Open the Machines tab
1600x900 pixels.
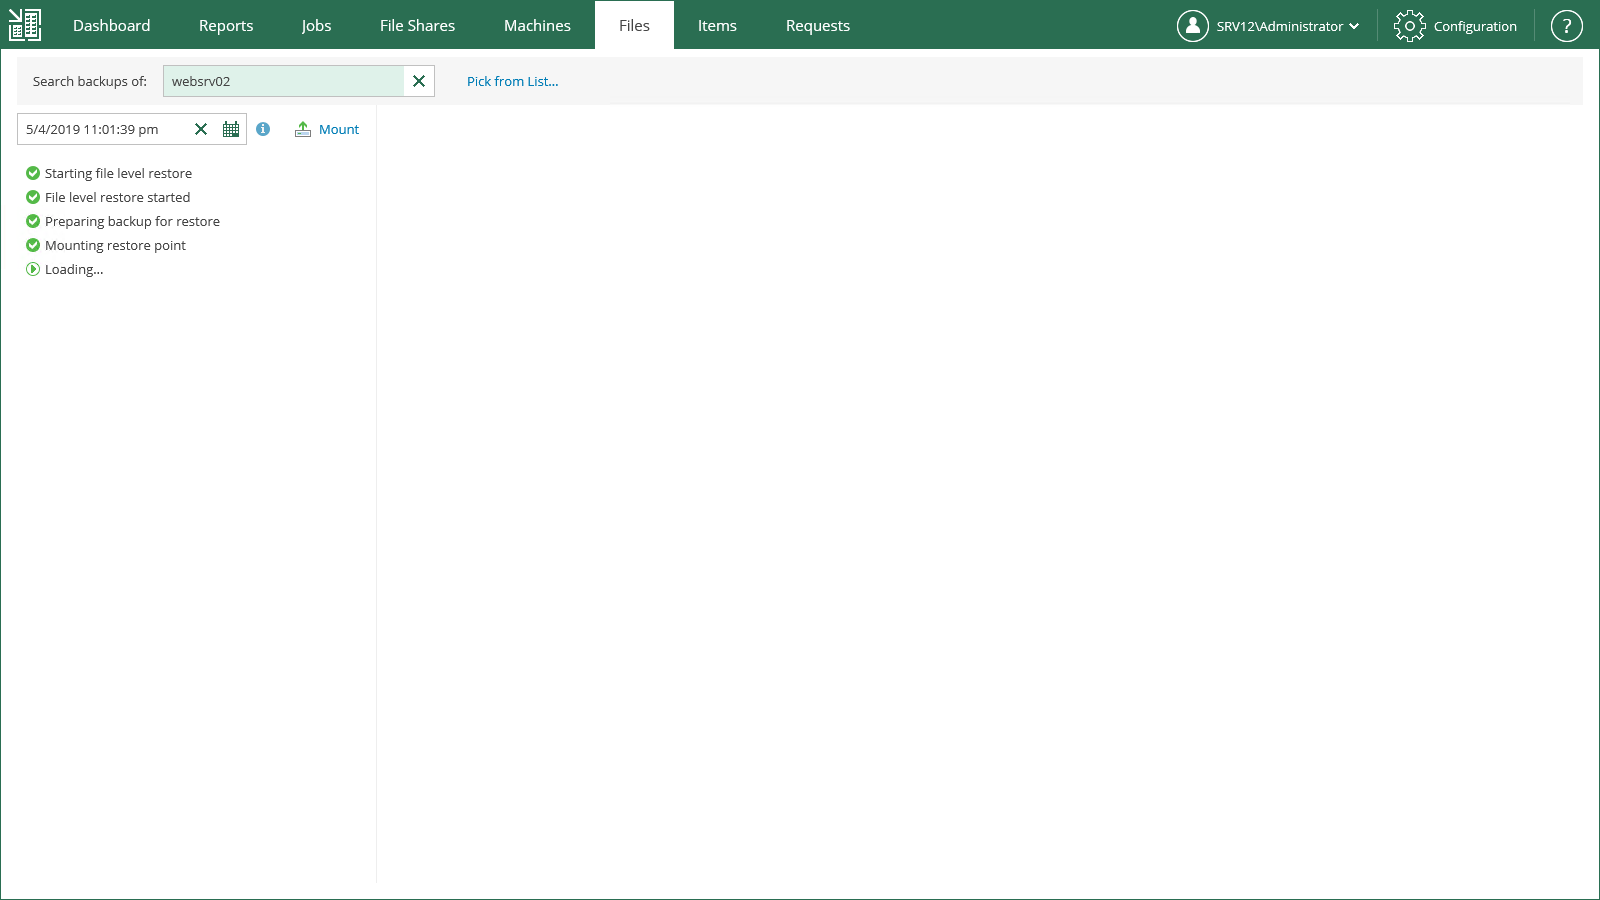tap(537, 25)
